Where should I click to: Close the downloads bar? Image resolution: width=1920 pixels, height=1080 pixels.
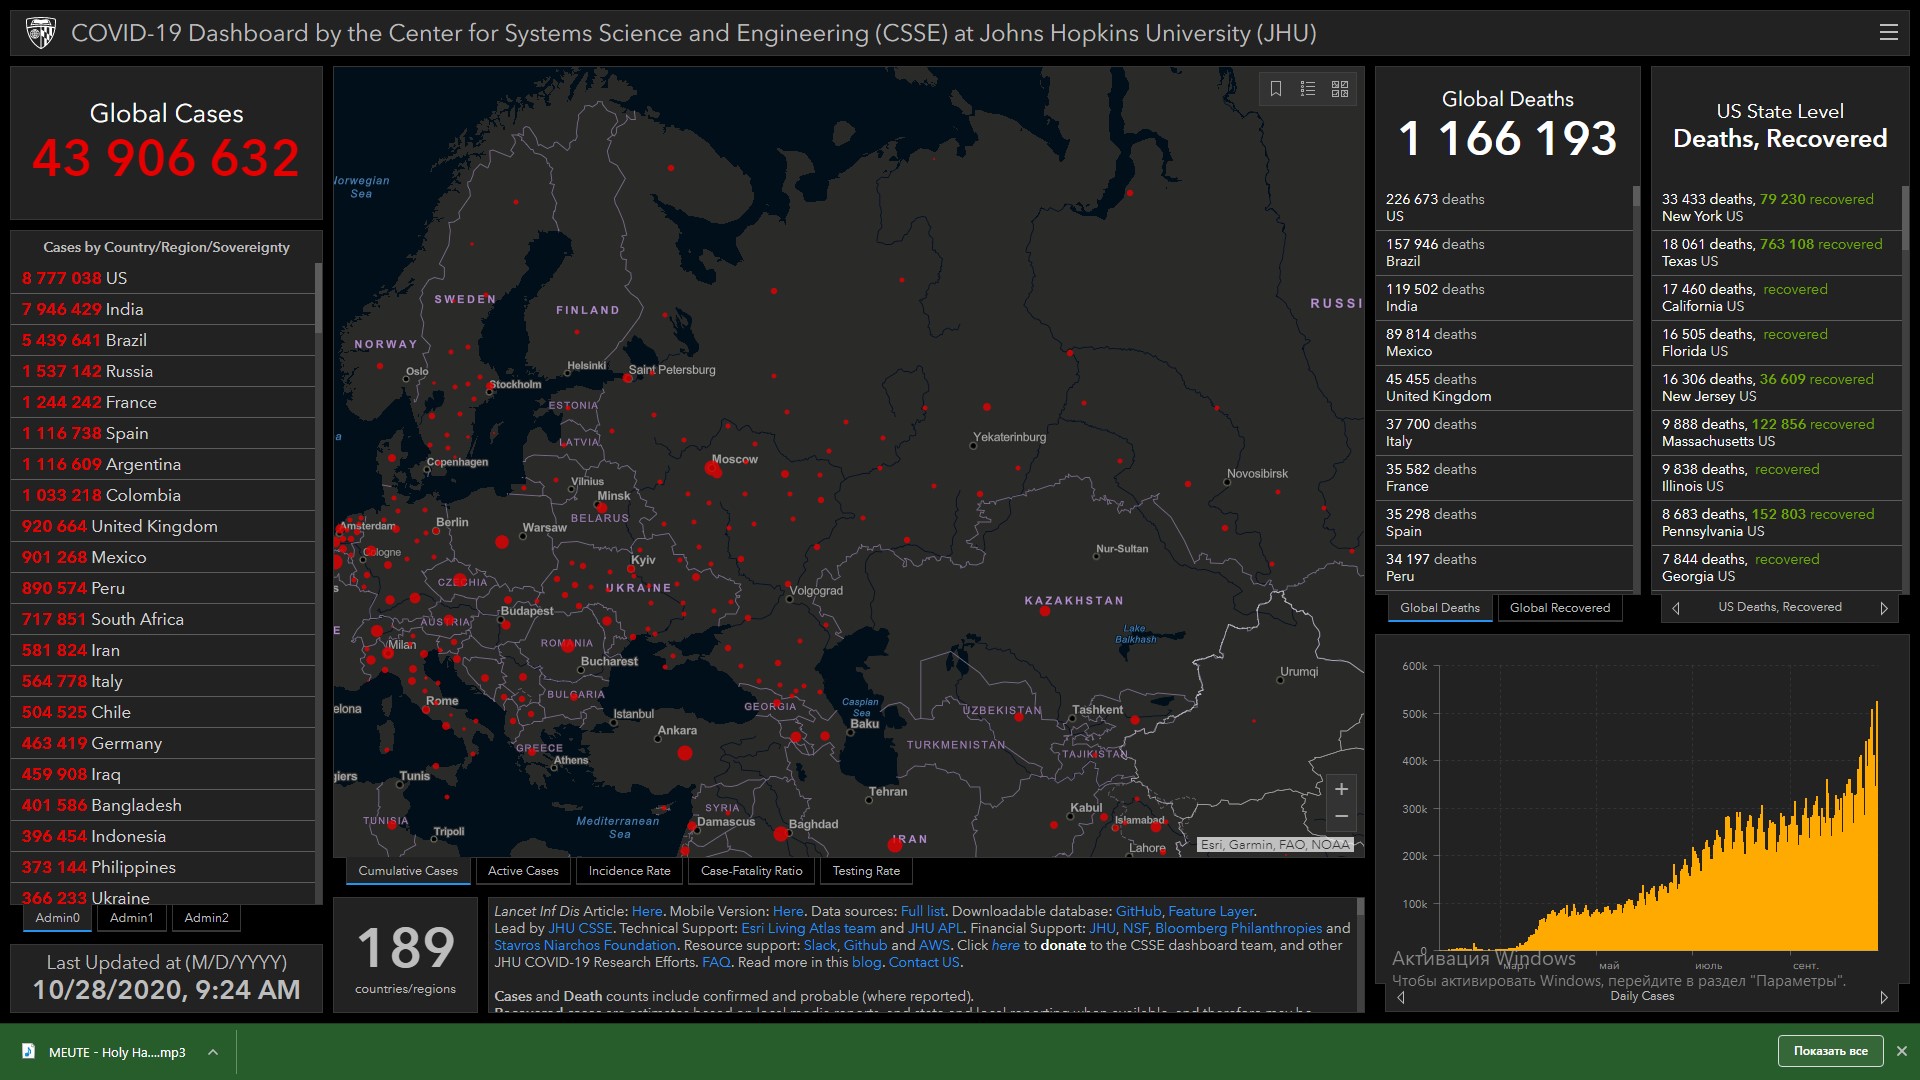coord(1901,1051)
